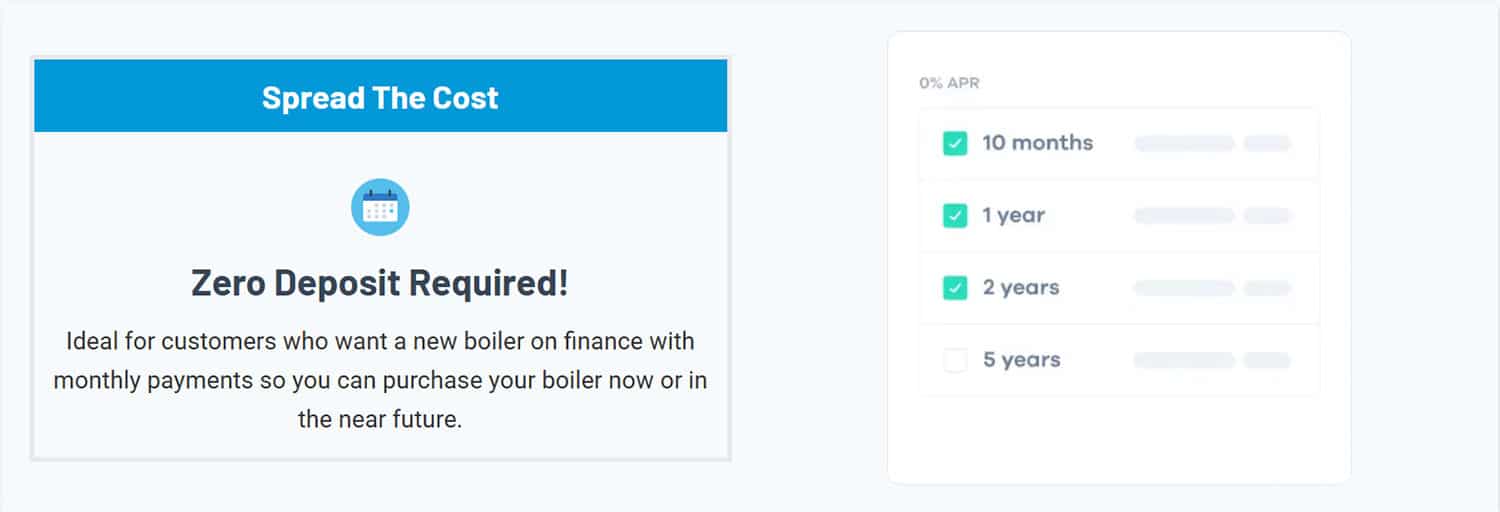Click the long placeholder bar beside 1 year
The image size is (1500, 512).
pyautogui.click(x=1184, y=216)
